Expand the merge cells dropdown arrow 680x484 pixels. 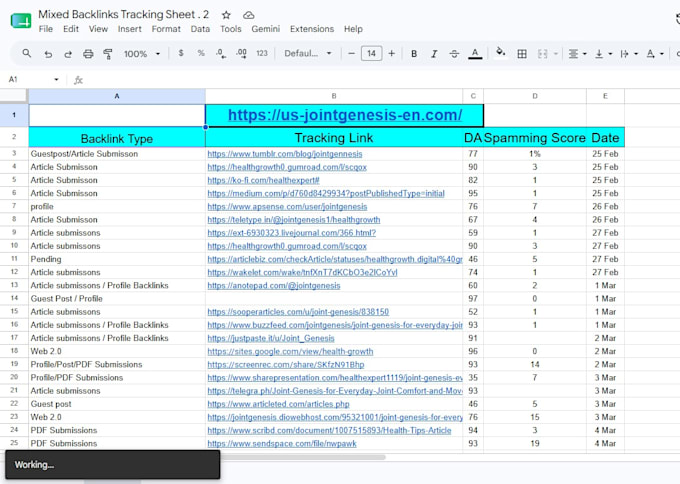556,54
